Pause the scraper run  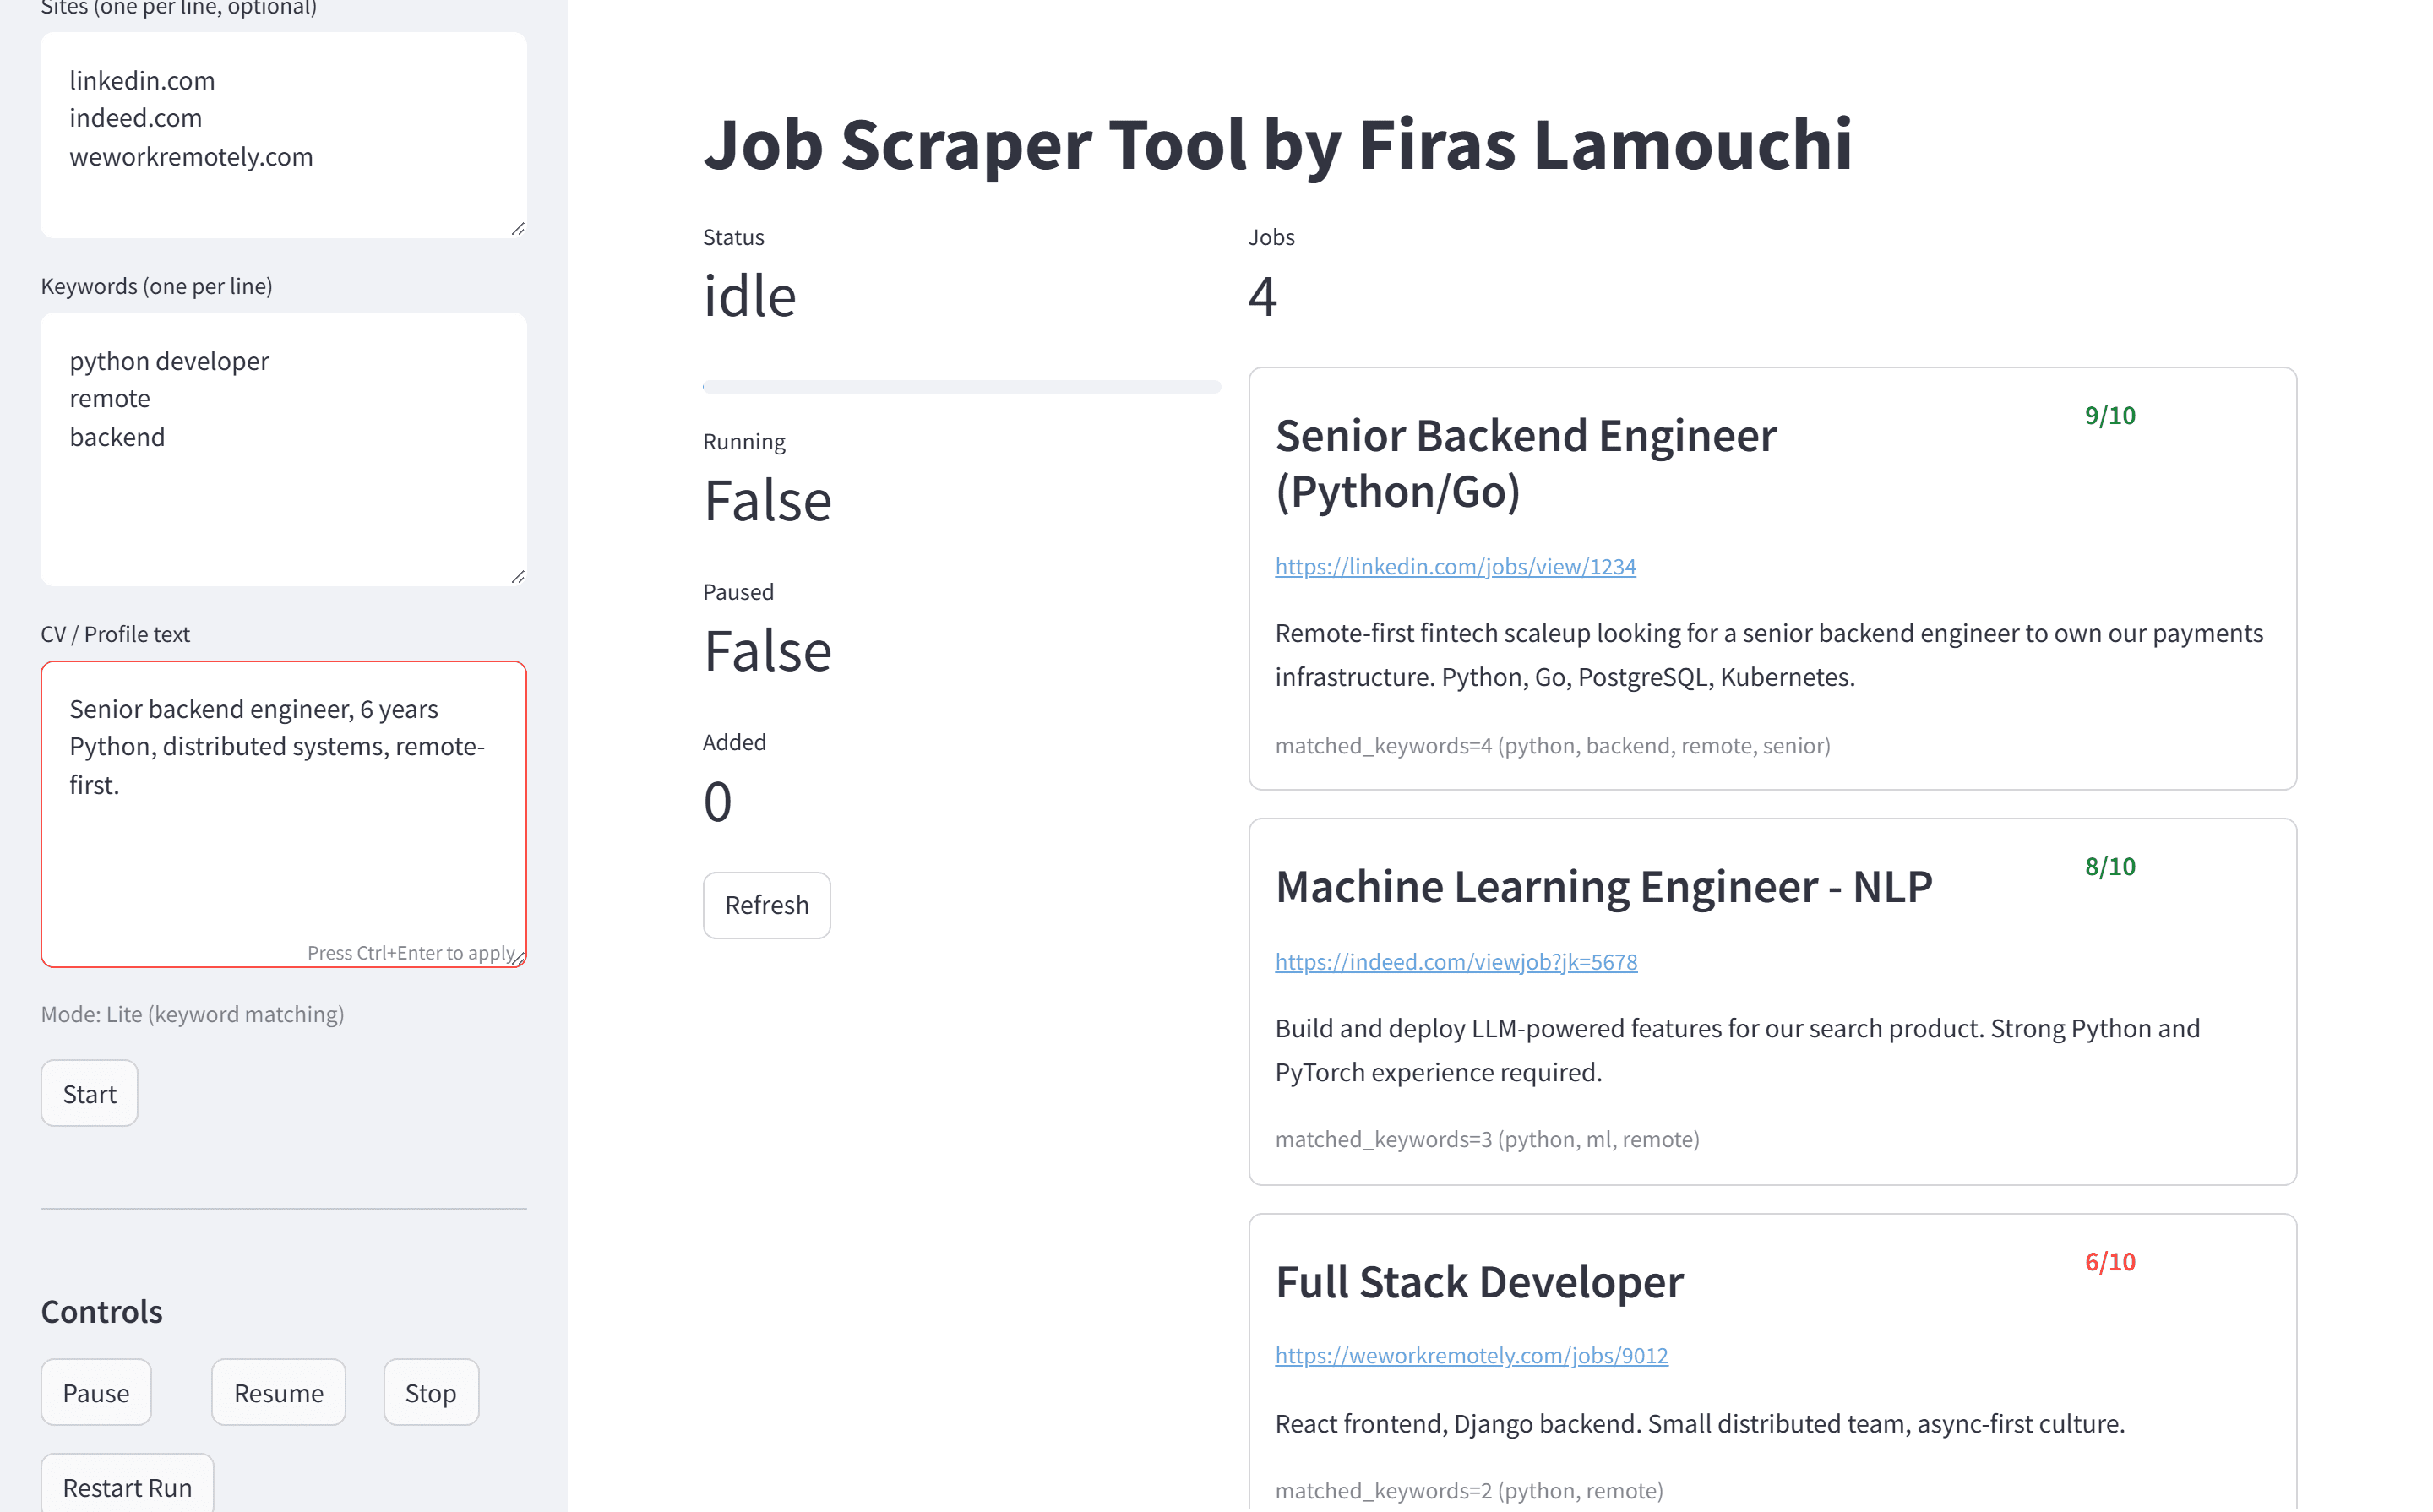96,1393
